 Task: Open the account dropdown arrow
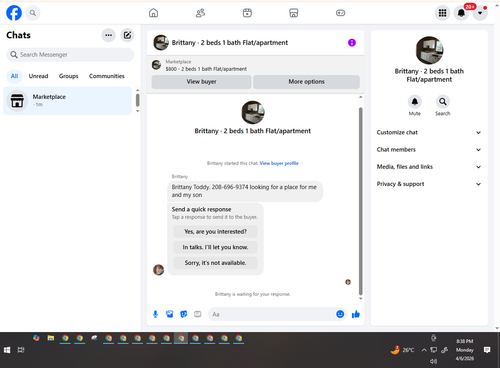[480, 13]
